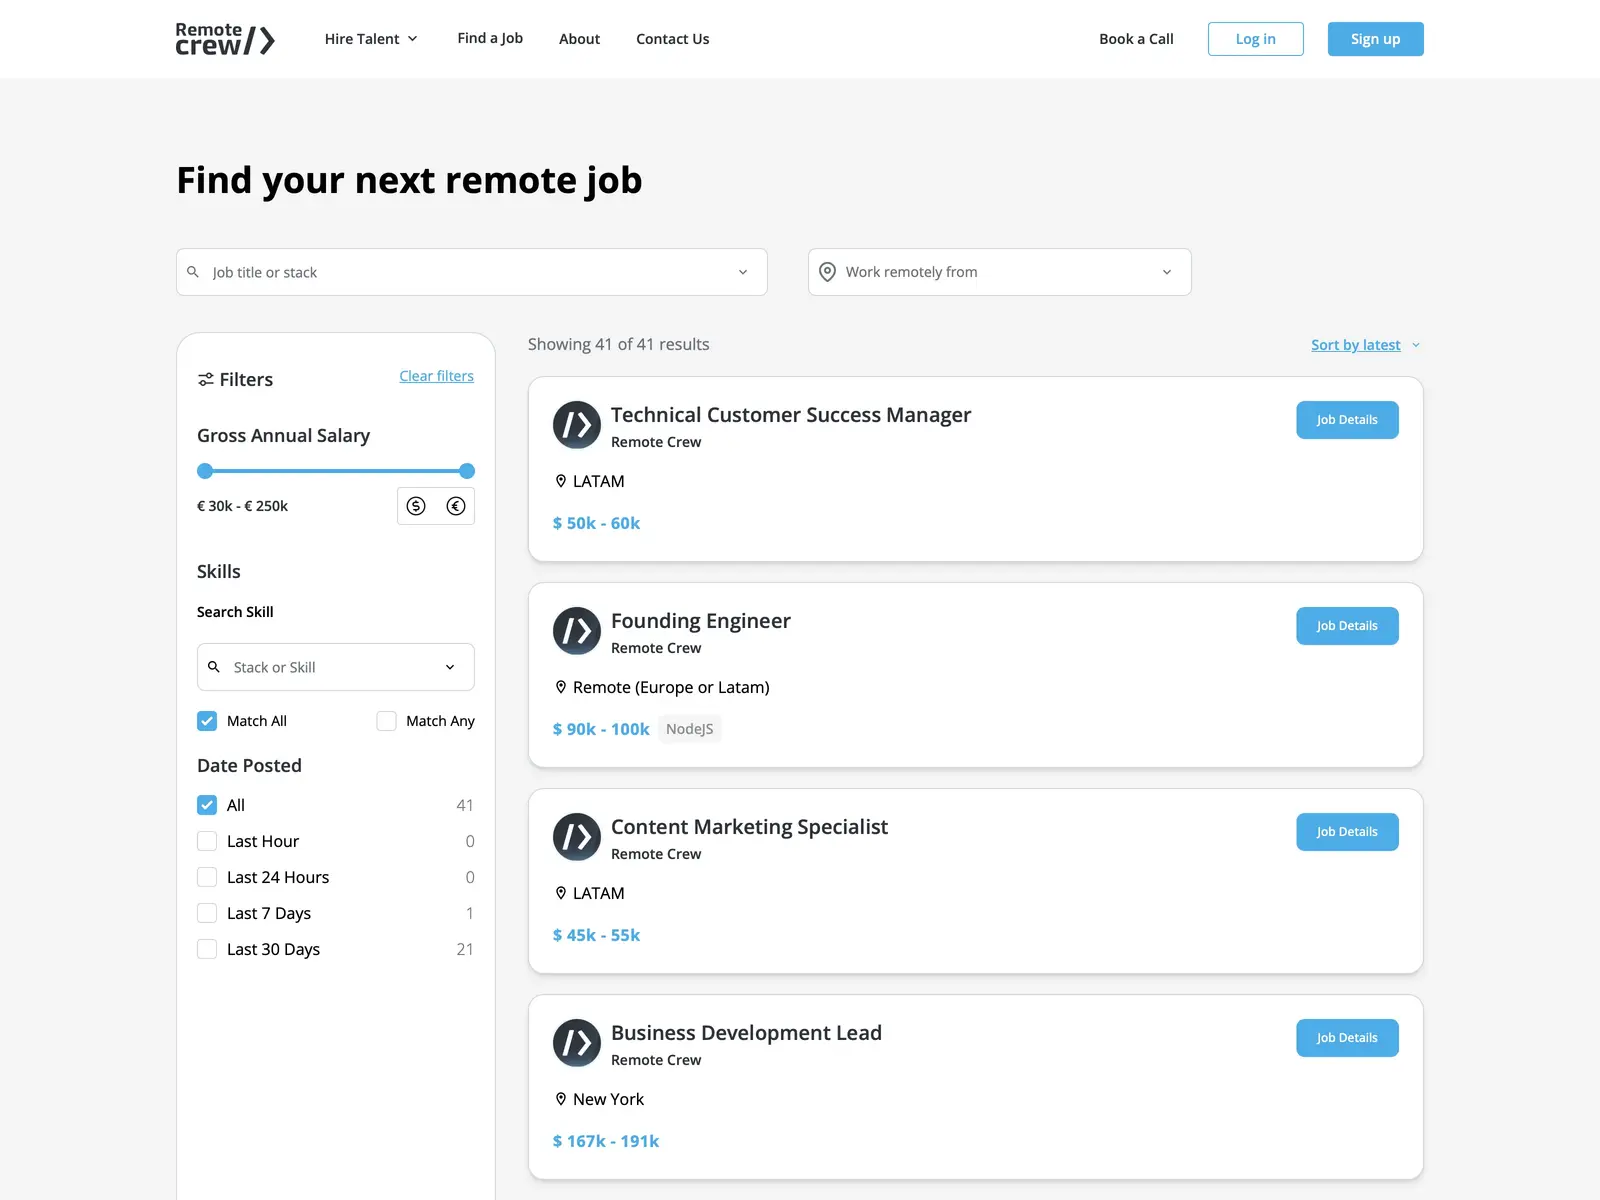Click the Founding Engineer company logo
This screenshot has width=1600, height=1200.
[577, 631]
